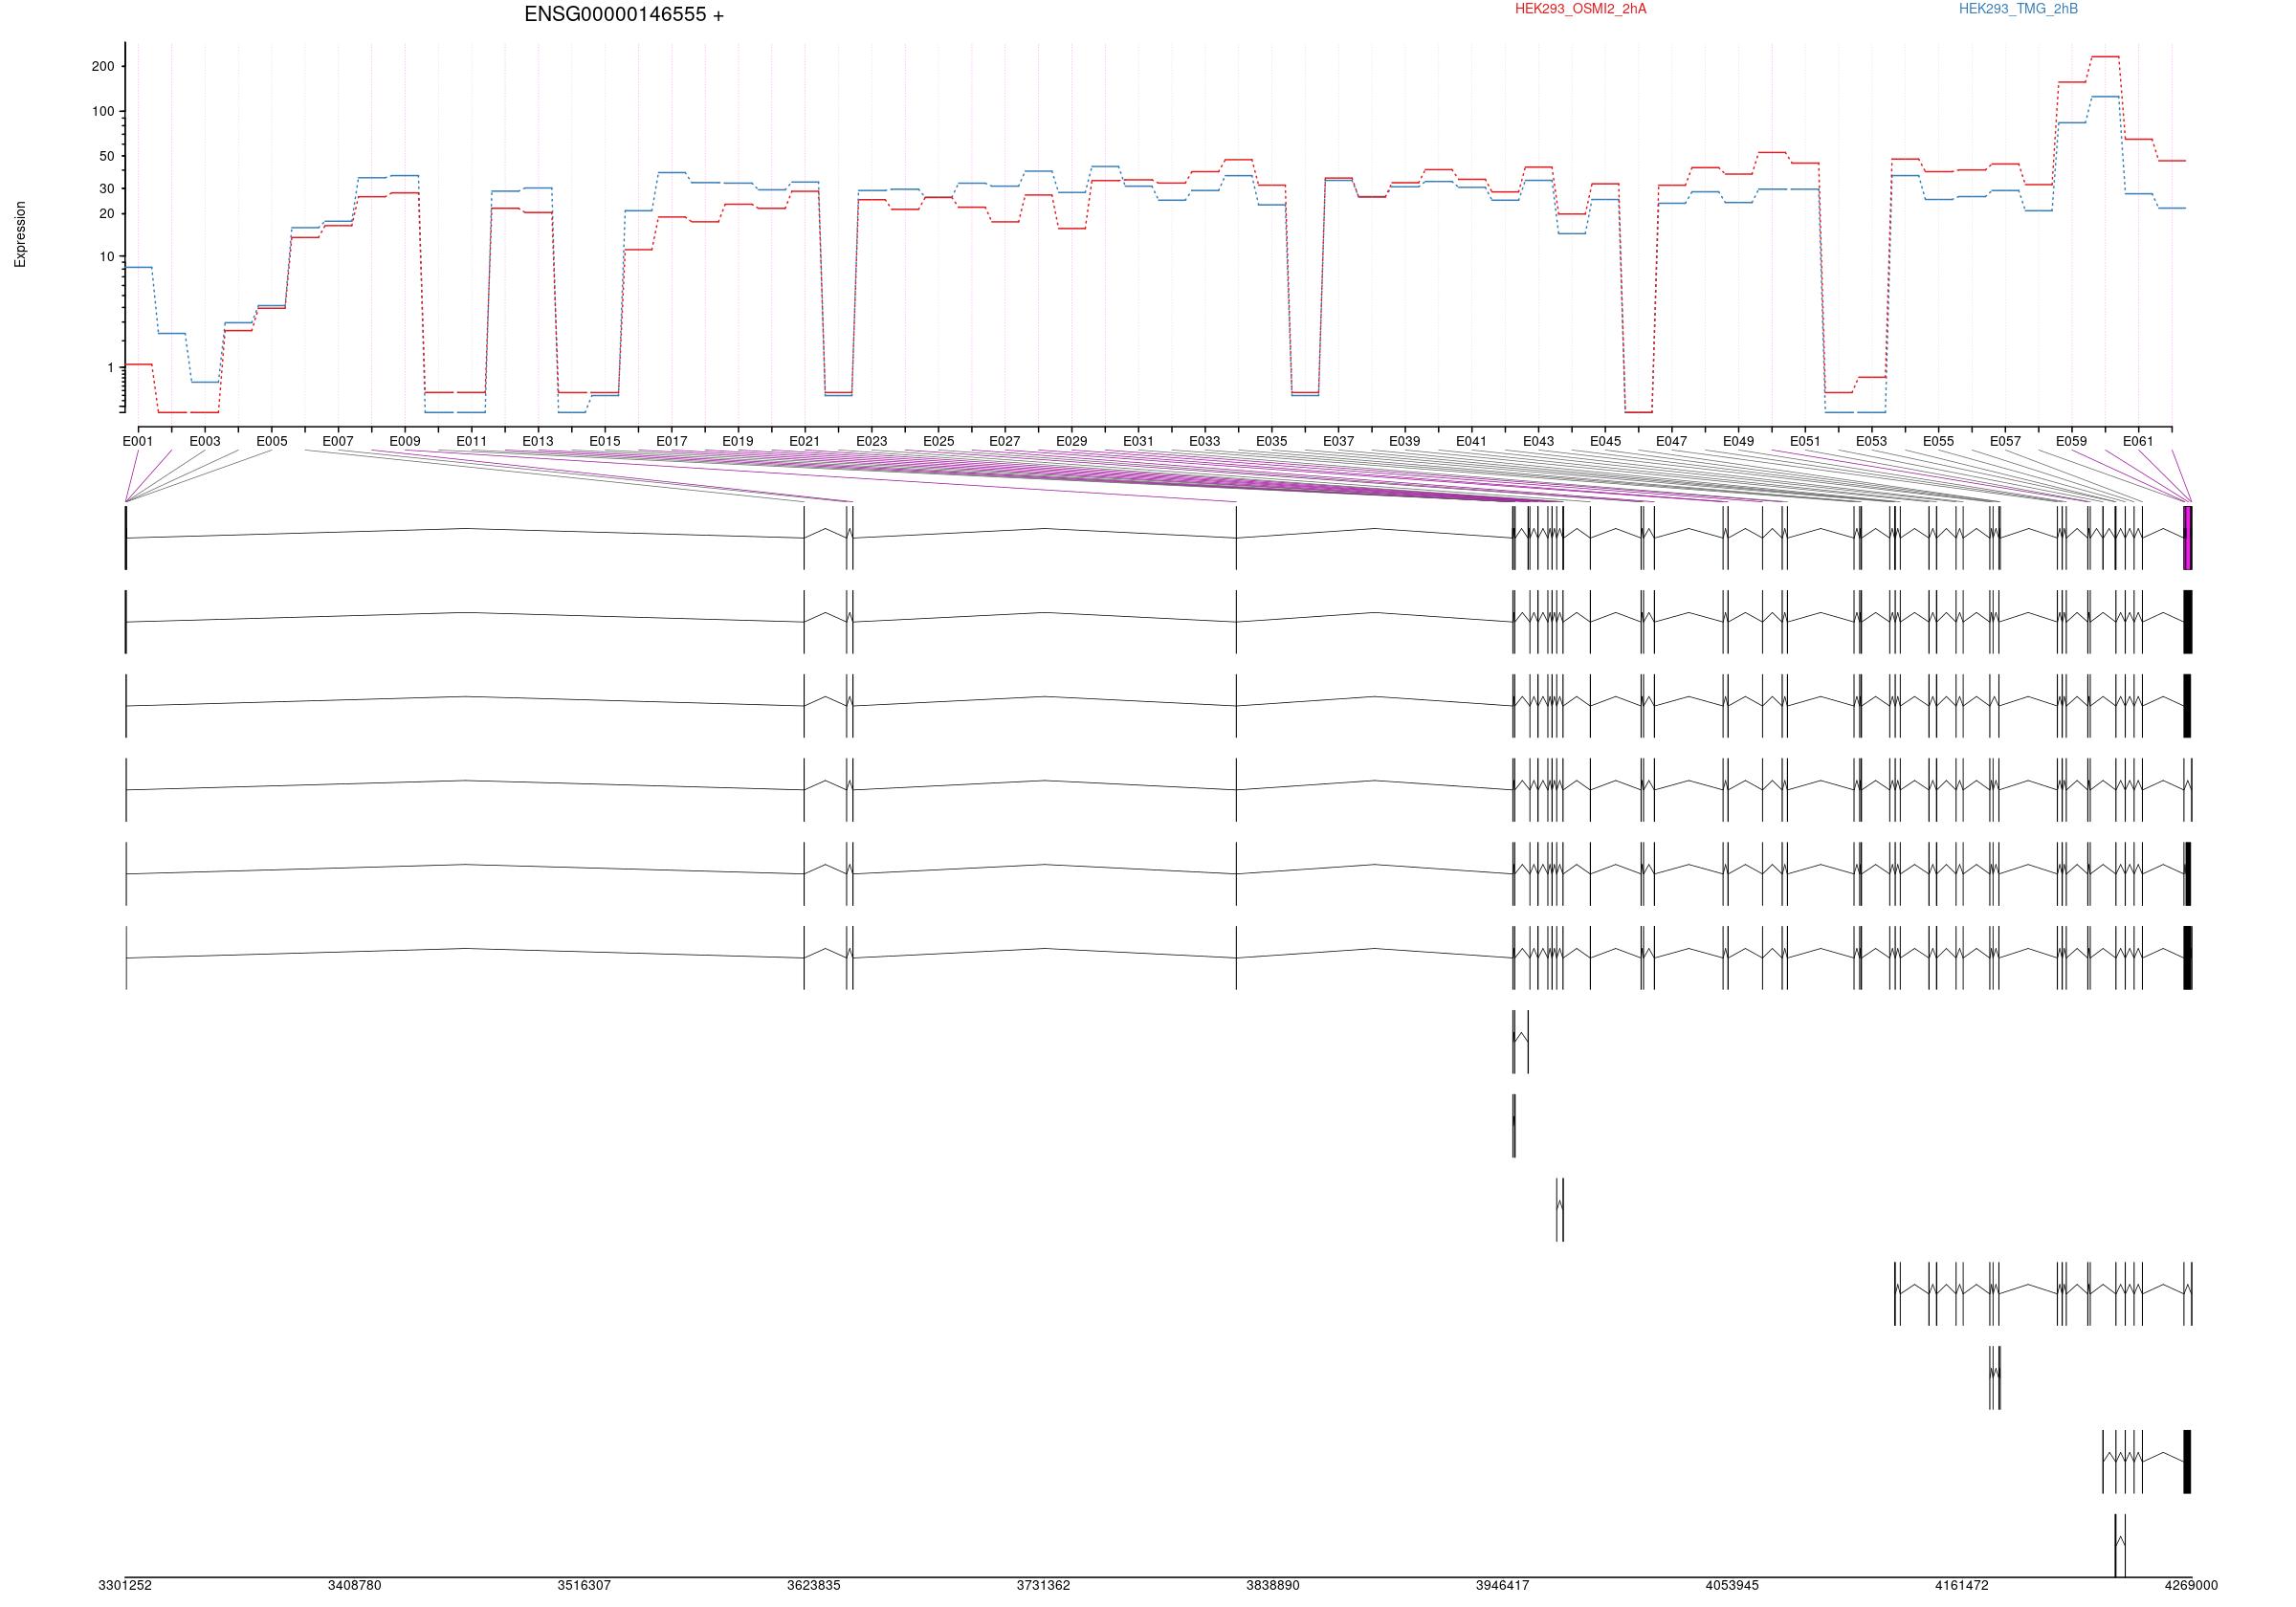Click genomic coordinate 4269000

(x=2191, y=1586)
